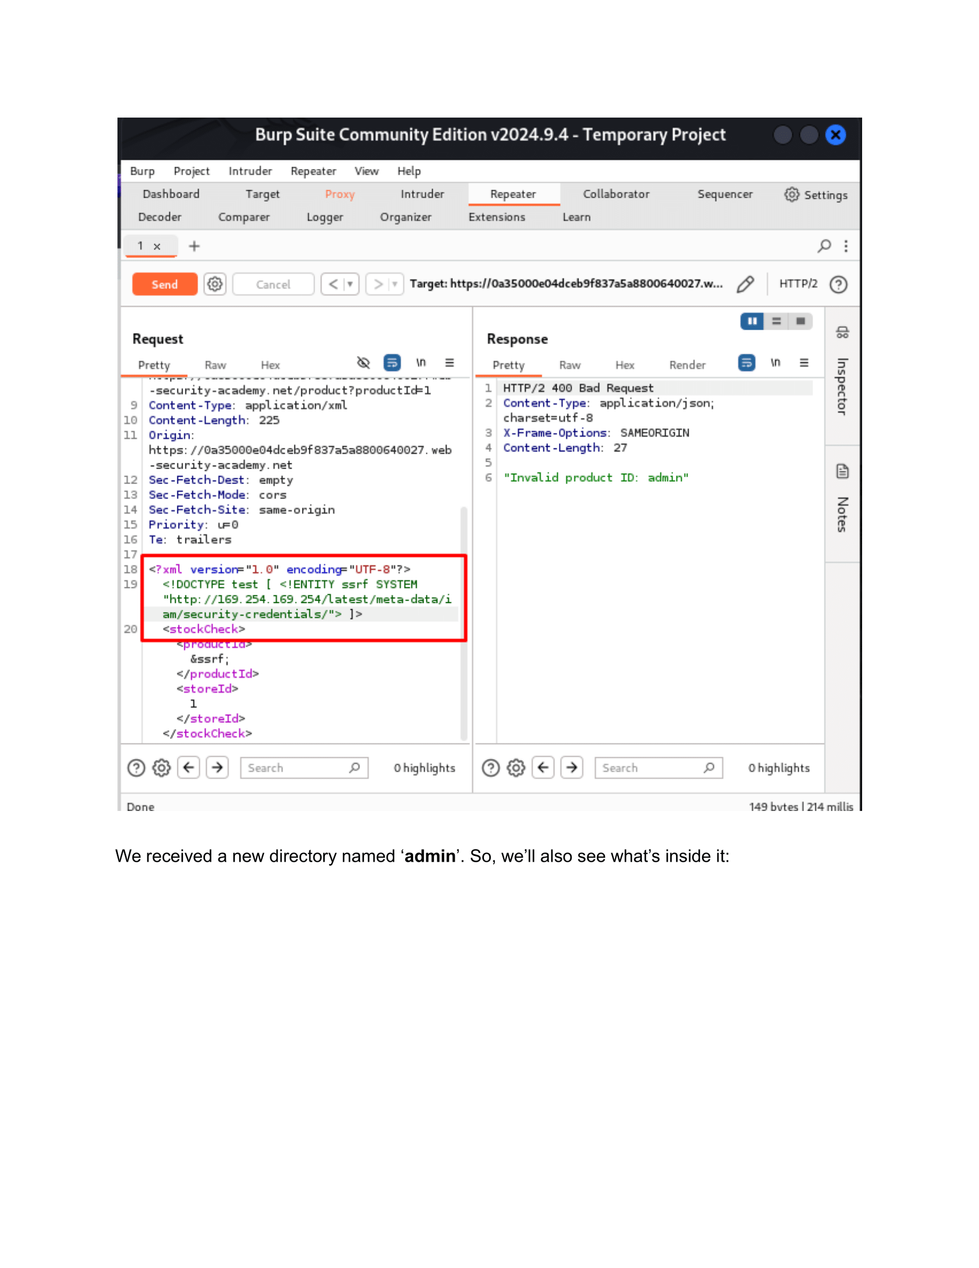Viewport: 979px width, 1268px height.
Task: Switch to the Organizer tab
Action: tap(406, 217)
